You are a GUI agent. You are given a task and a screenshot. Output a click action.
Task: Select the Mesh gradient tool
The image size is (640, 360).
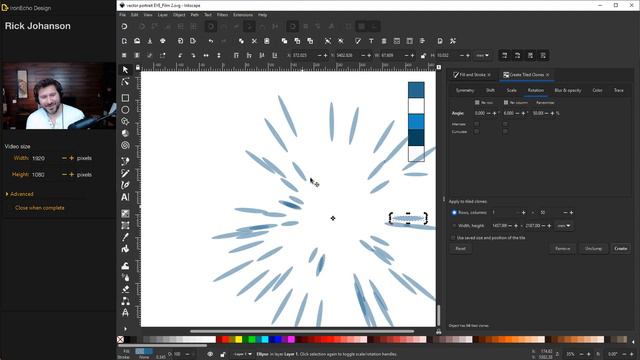[x=125, y=225]
